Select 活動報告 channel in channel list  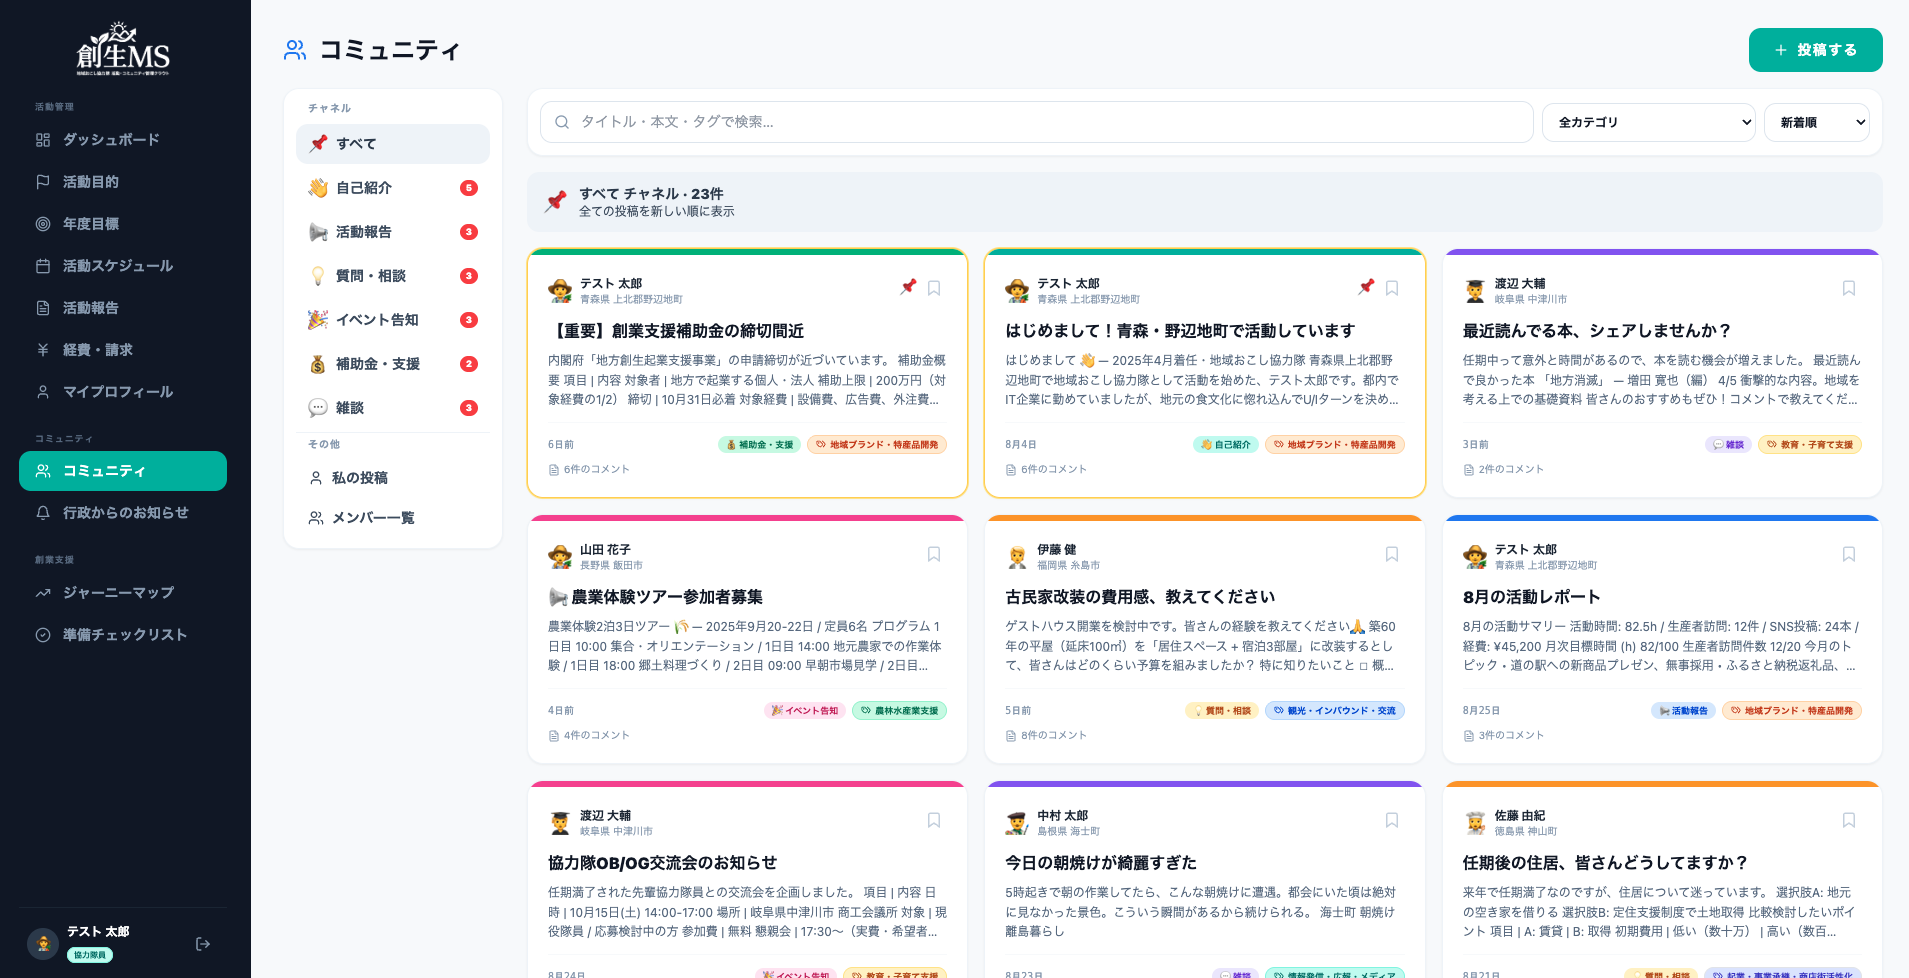[393, 232]
